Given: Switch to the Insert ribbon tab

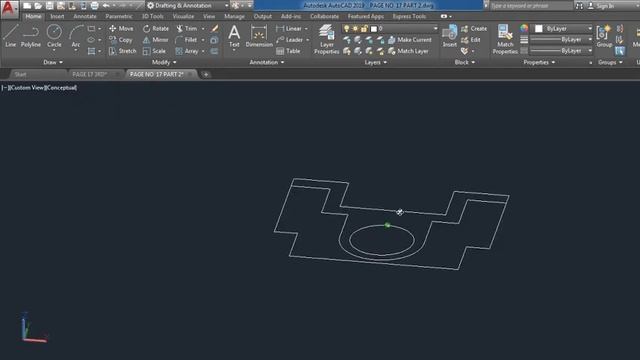Looking at the screenshot, I should tap(57, 17).
